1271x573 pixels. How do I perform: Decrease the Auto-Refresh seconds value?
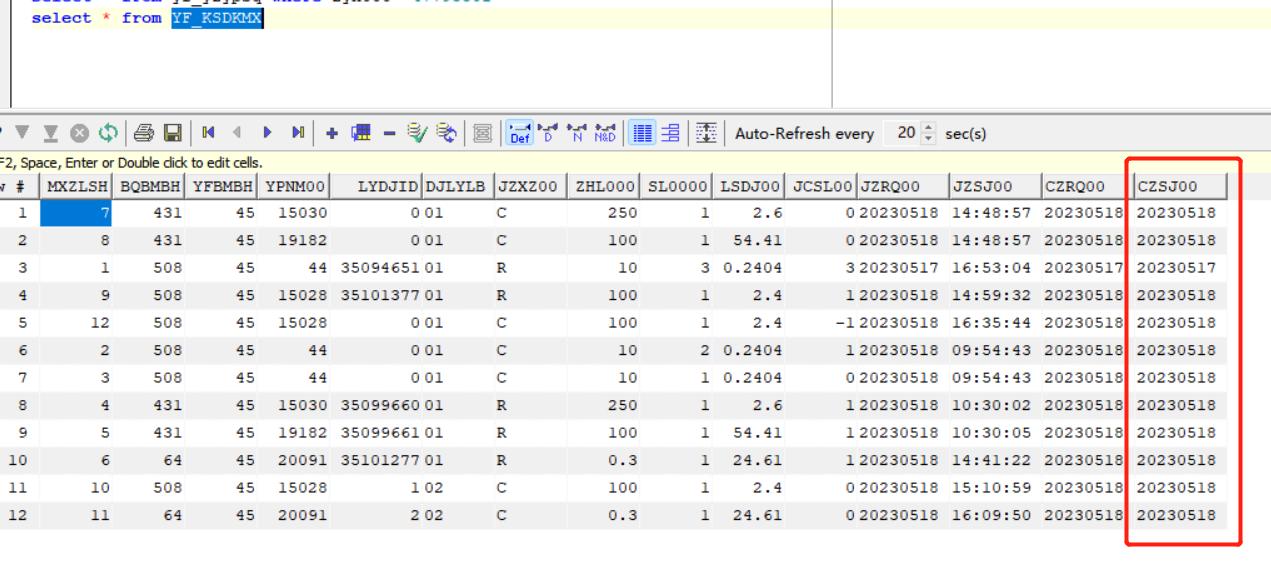[926, 139]
